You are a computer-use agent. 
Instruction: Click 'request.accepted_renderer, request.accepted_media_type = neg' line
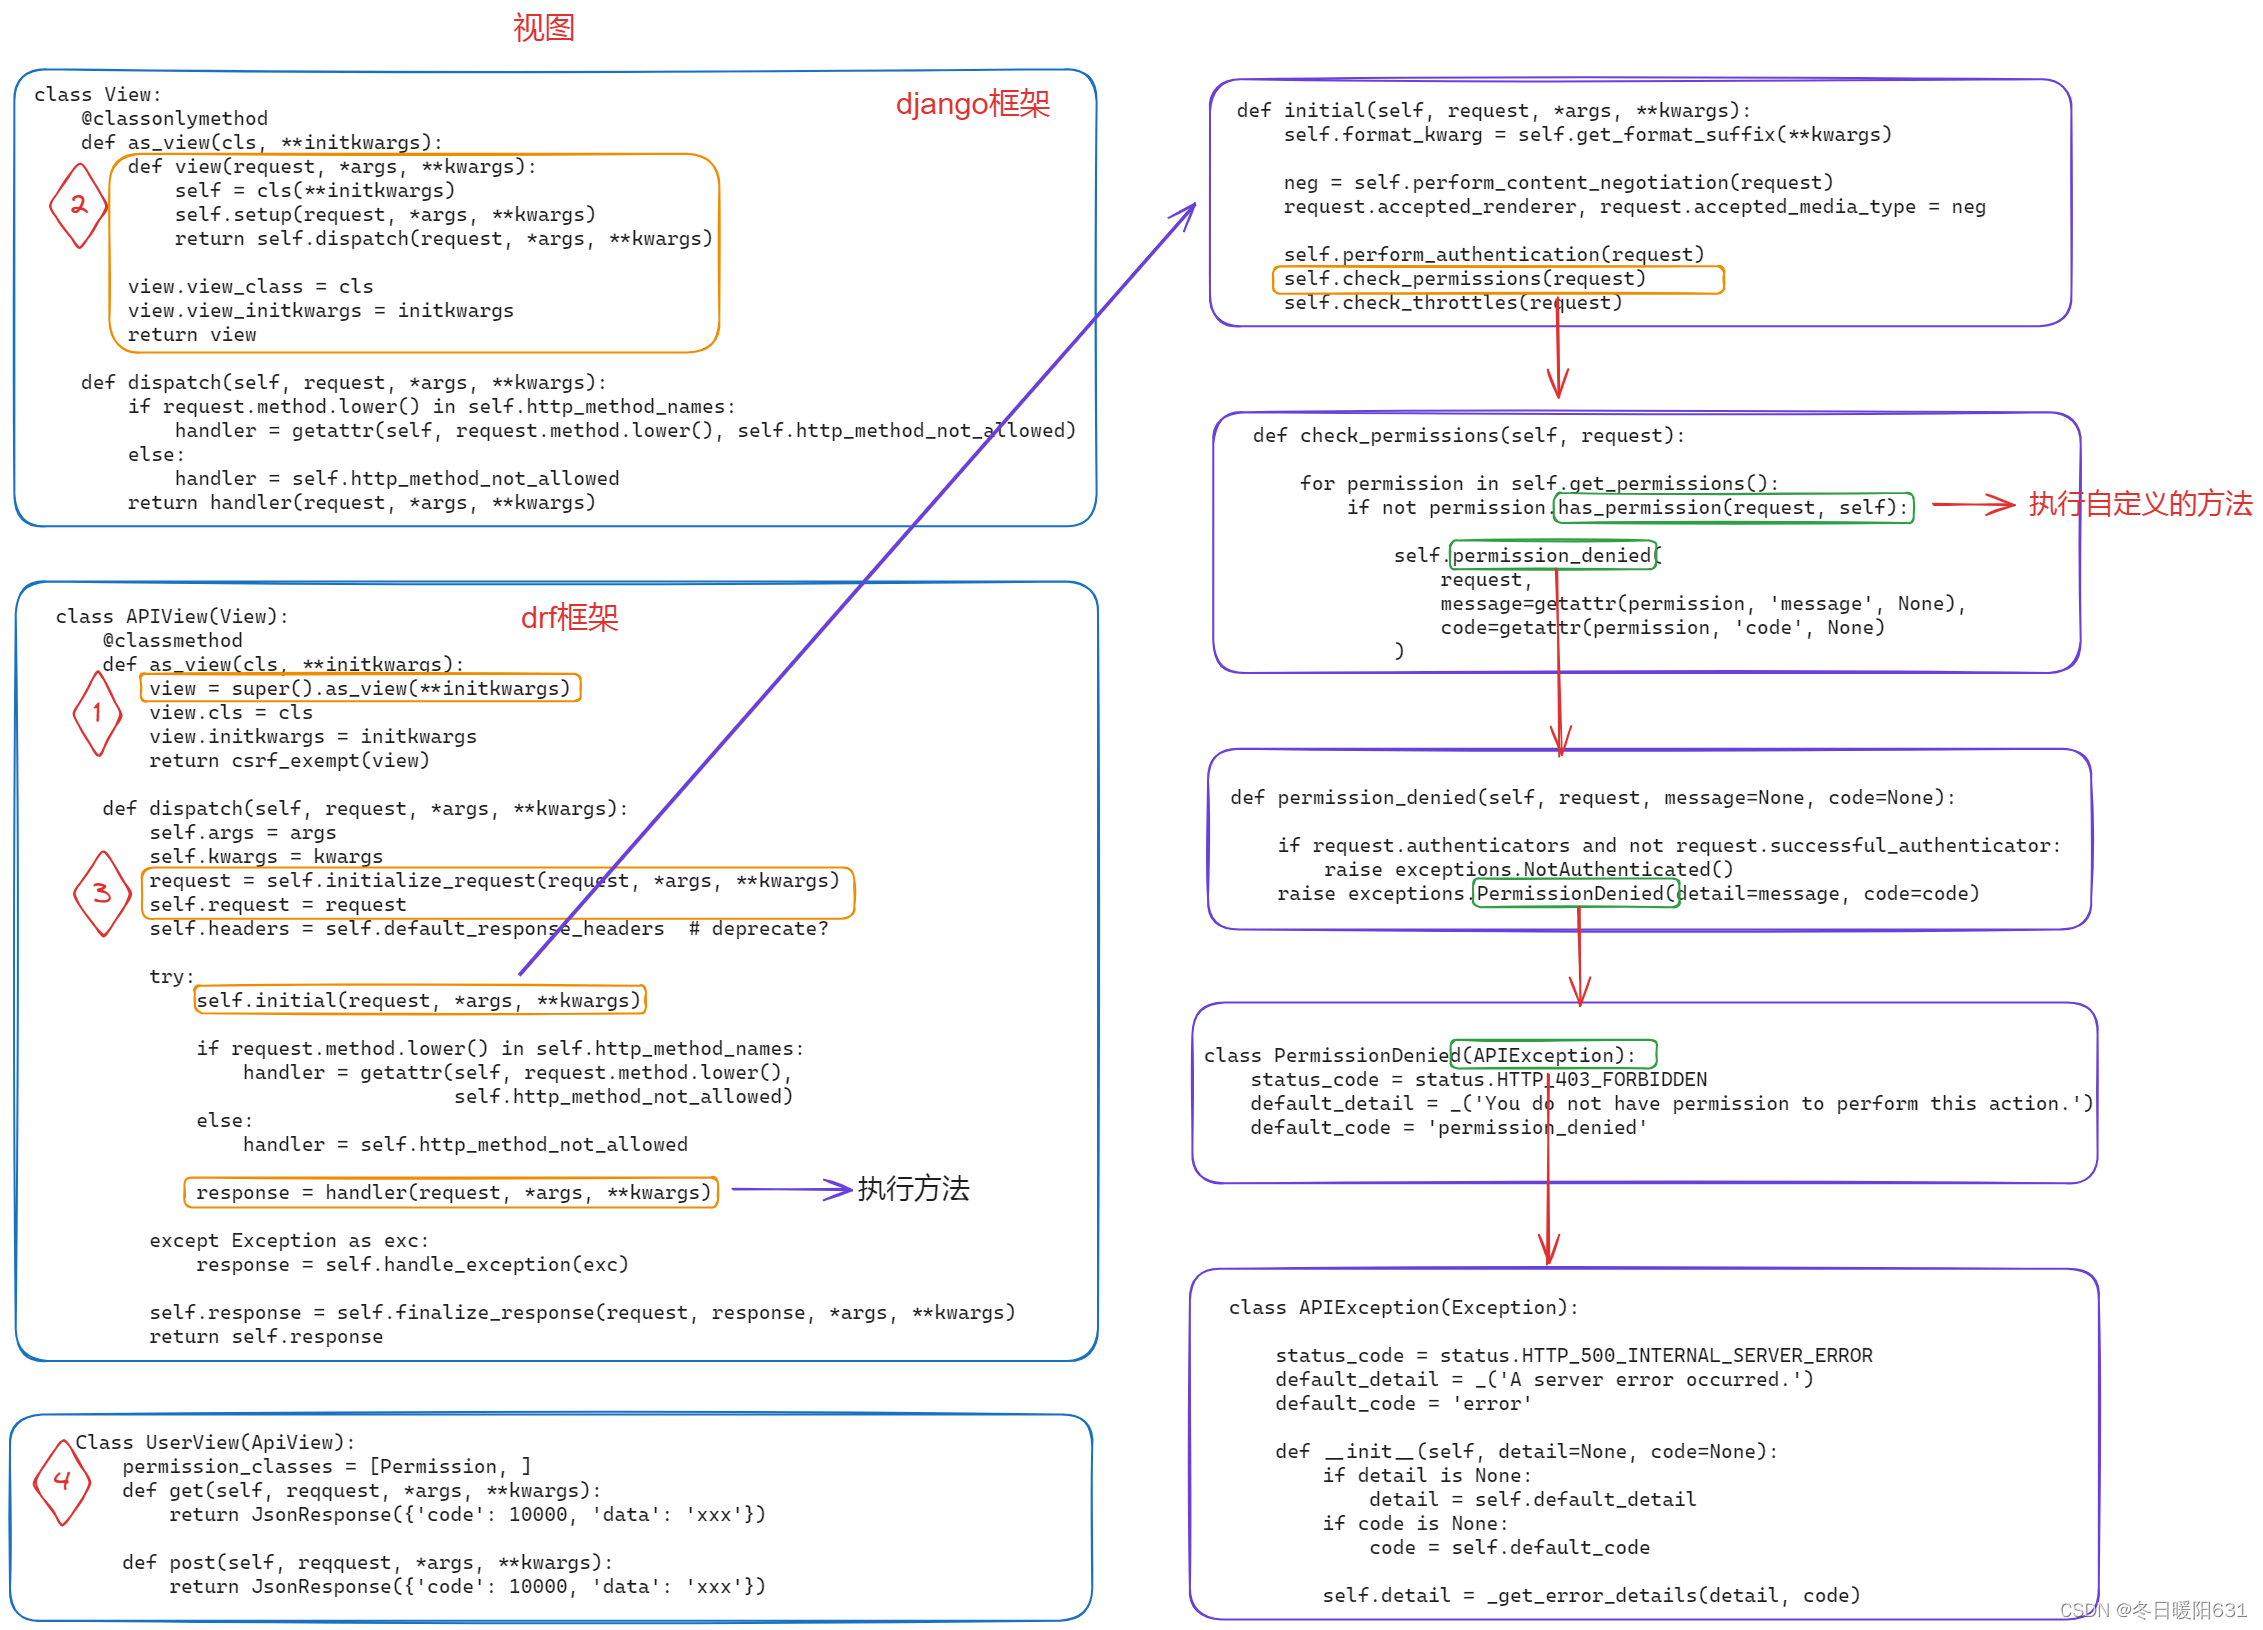tap(1635, 207)
